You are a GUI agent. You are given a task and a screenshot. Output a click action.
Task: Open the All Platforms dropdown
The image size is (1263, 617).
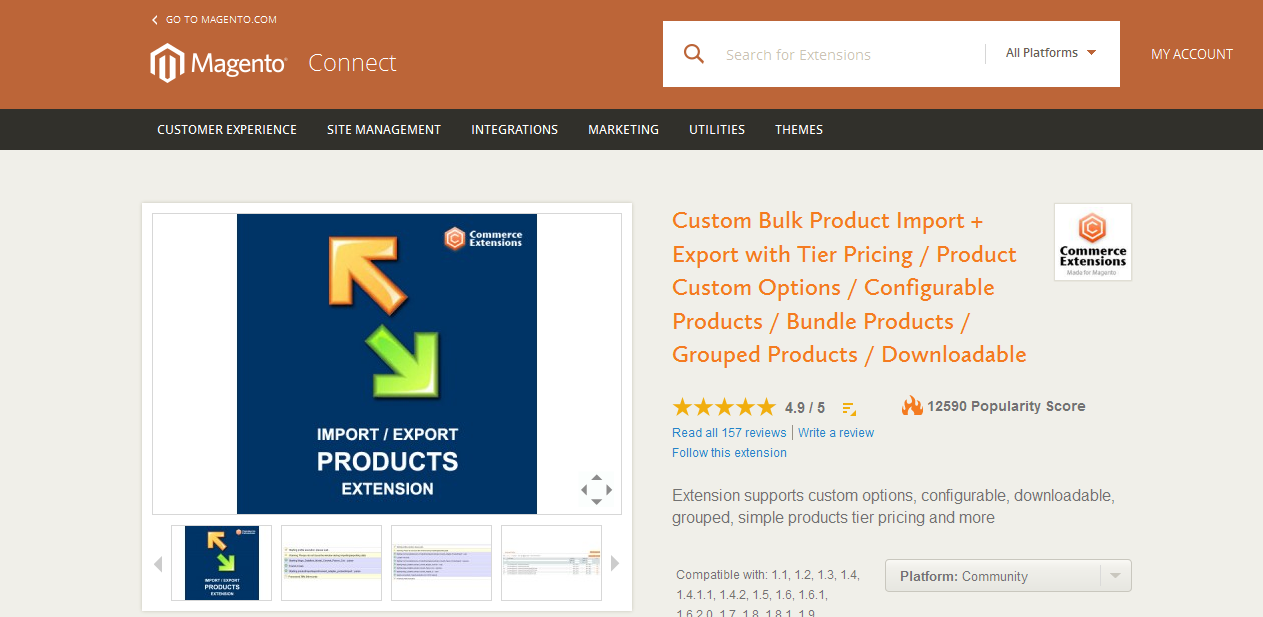click(1051, 53)
